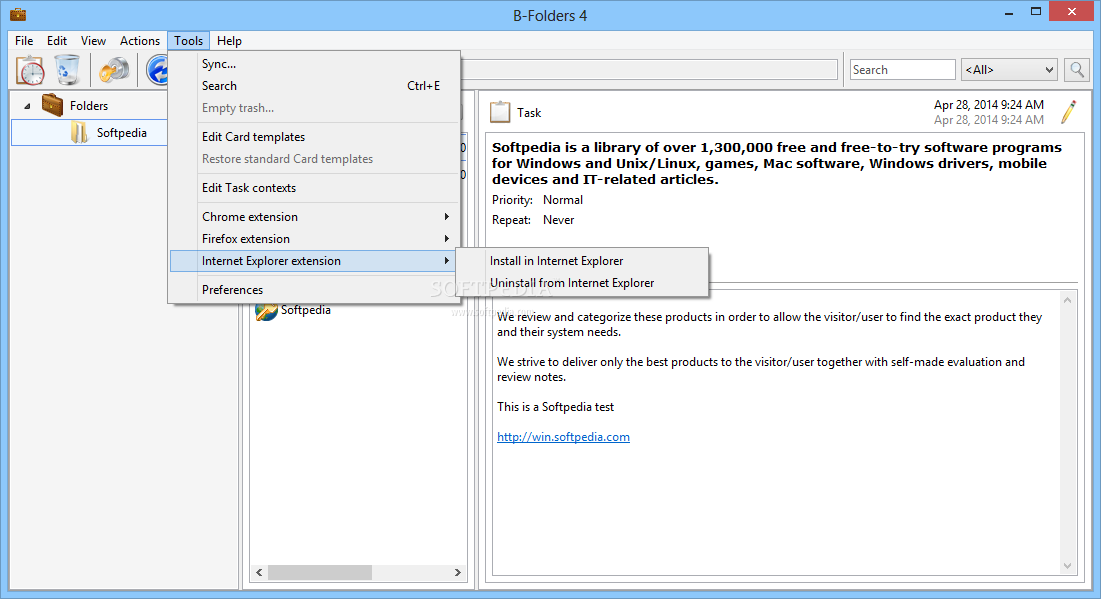Click the pencil edit icon for the task
The image size is (1101, 599).
pyautogui.click(x=1069, y=112)
